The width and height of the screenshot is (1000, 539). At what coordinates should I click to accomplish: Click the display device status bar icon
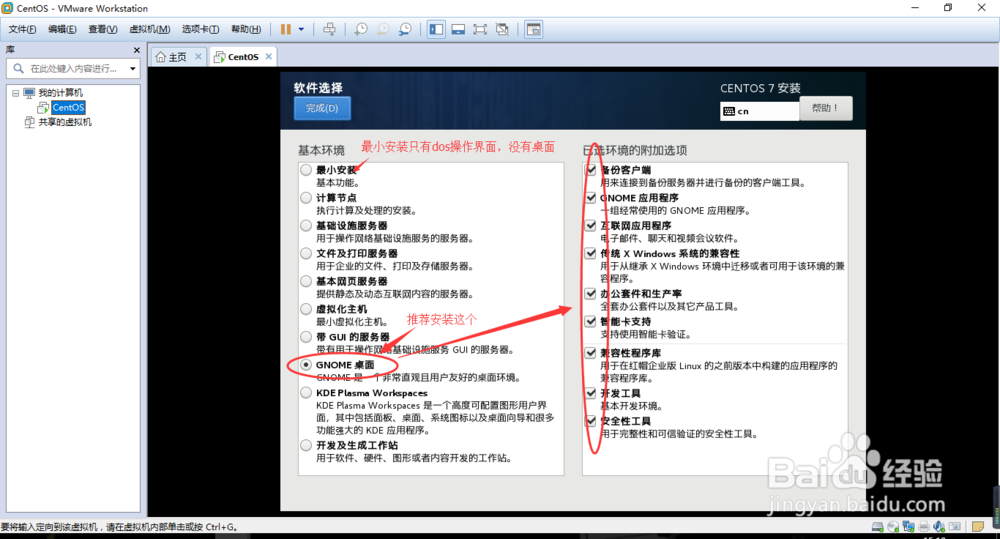click(955, 527)
